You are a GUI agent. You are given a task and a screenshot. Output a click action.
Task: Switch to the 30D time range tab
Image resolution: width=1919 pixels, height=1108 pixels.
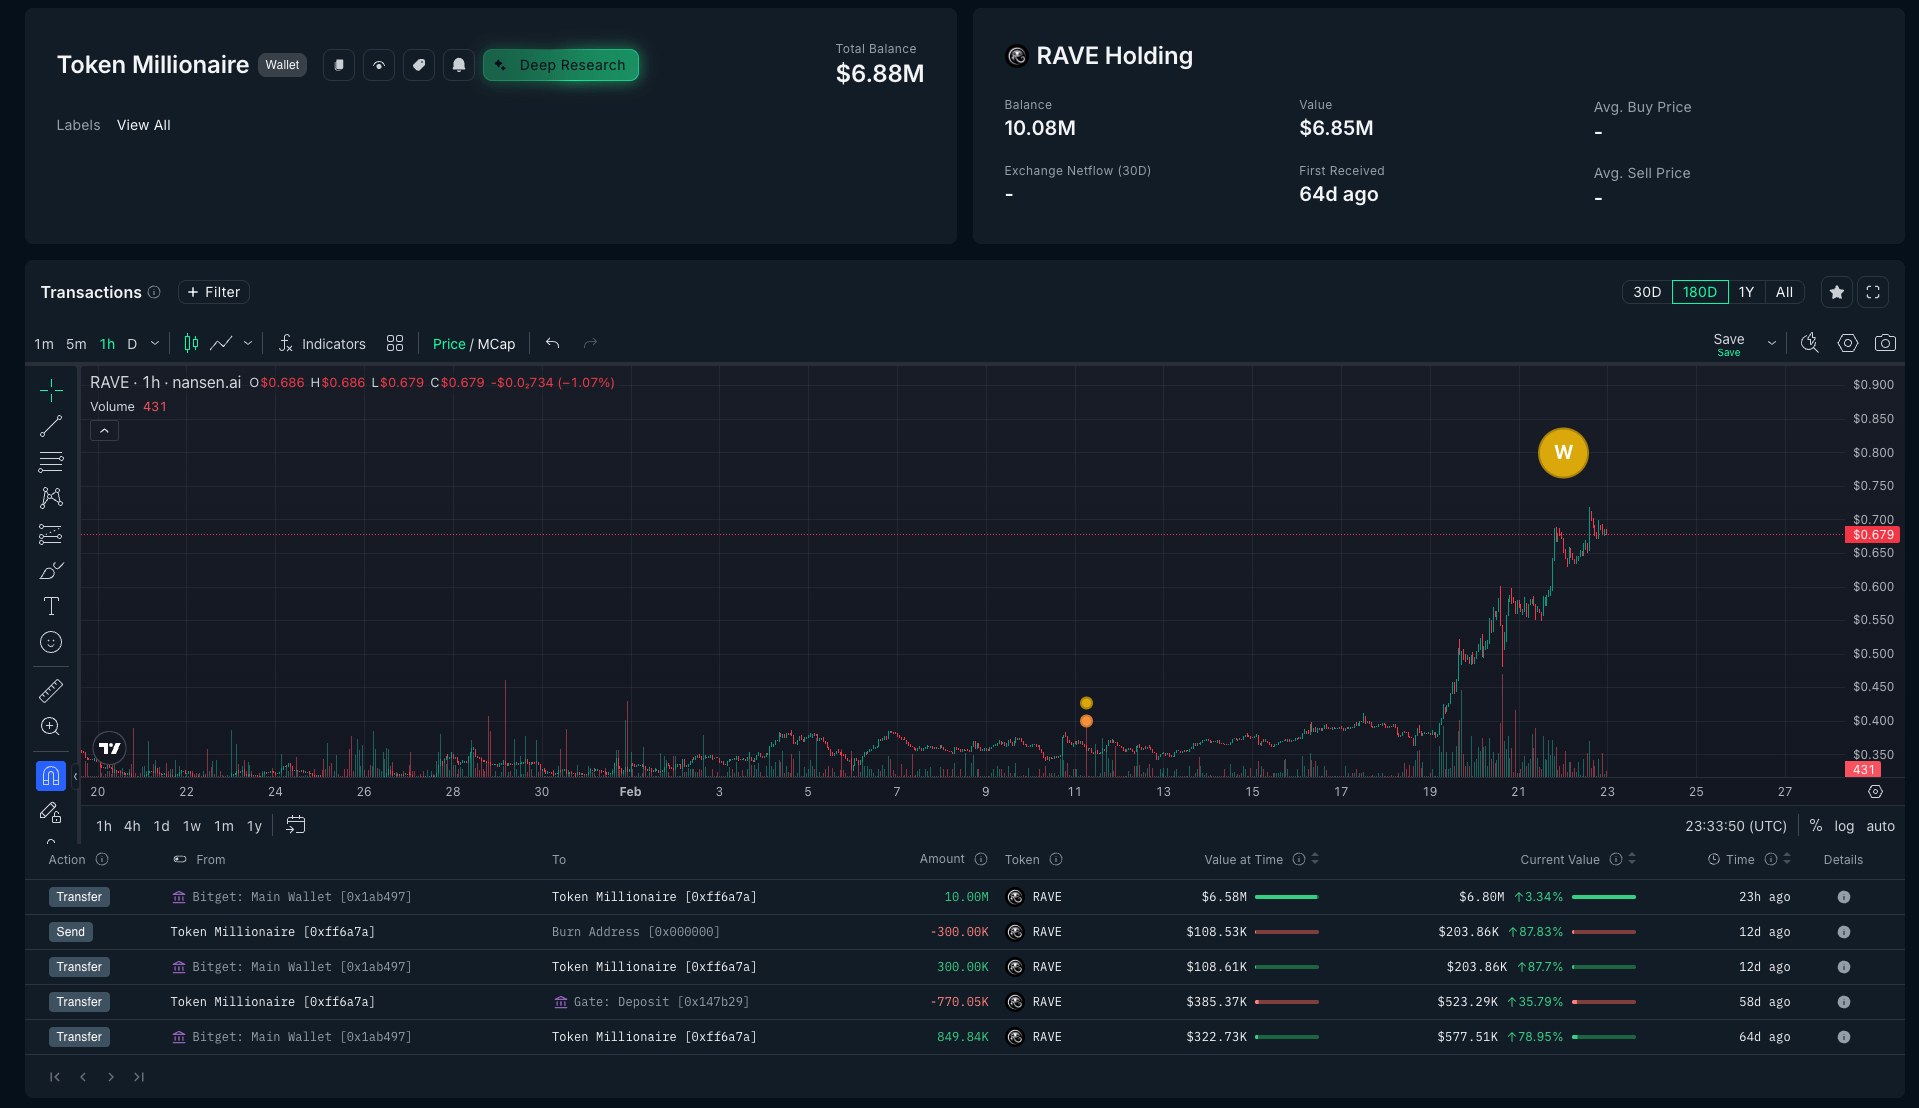1647,292
